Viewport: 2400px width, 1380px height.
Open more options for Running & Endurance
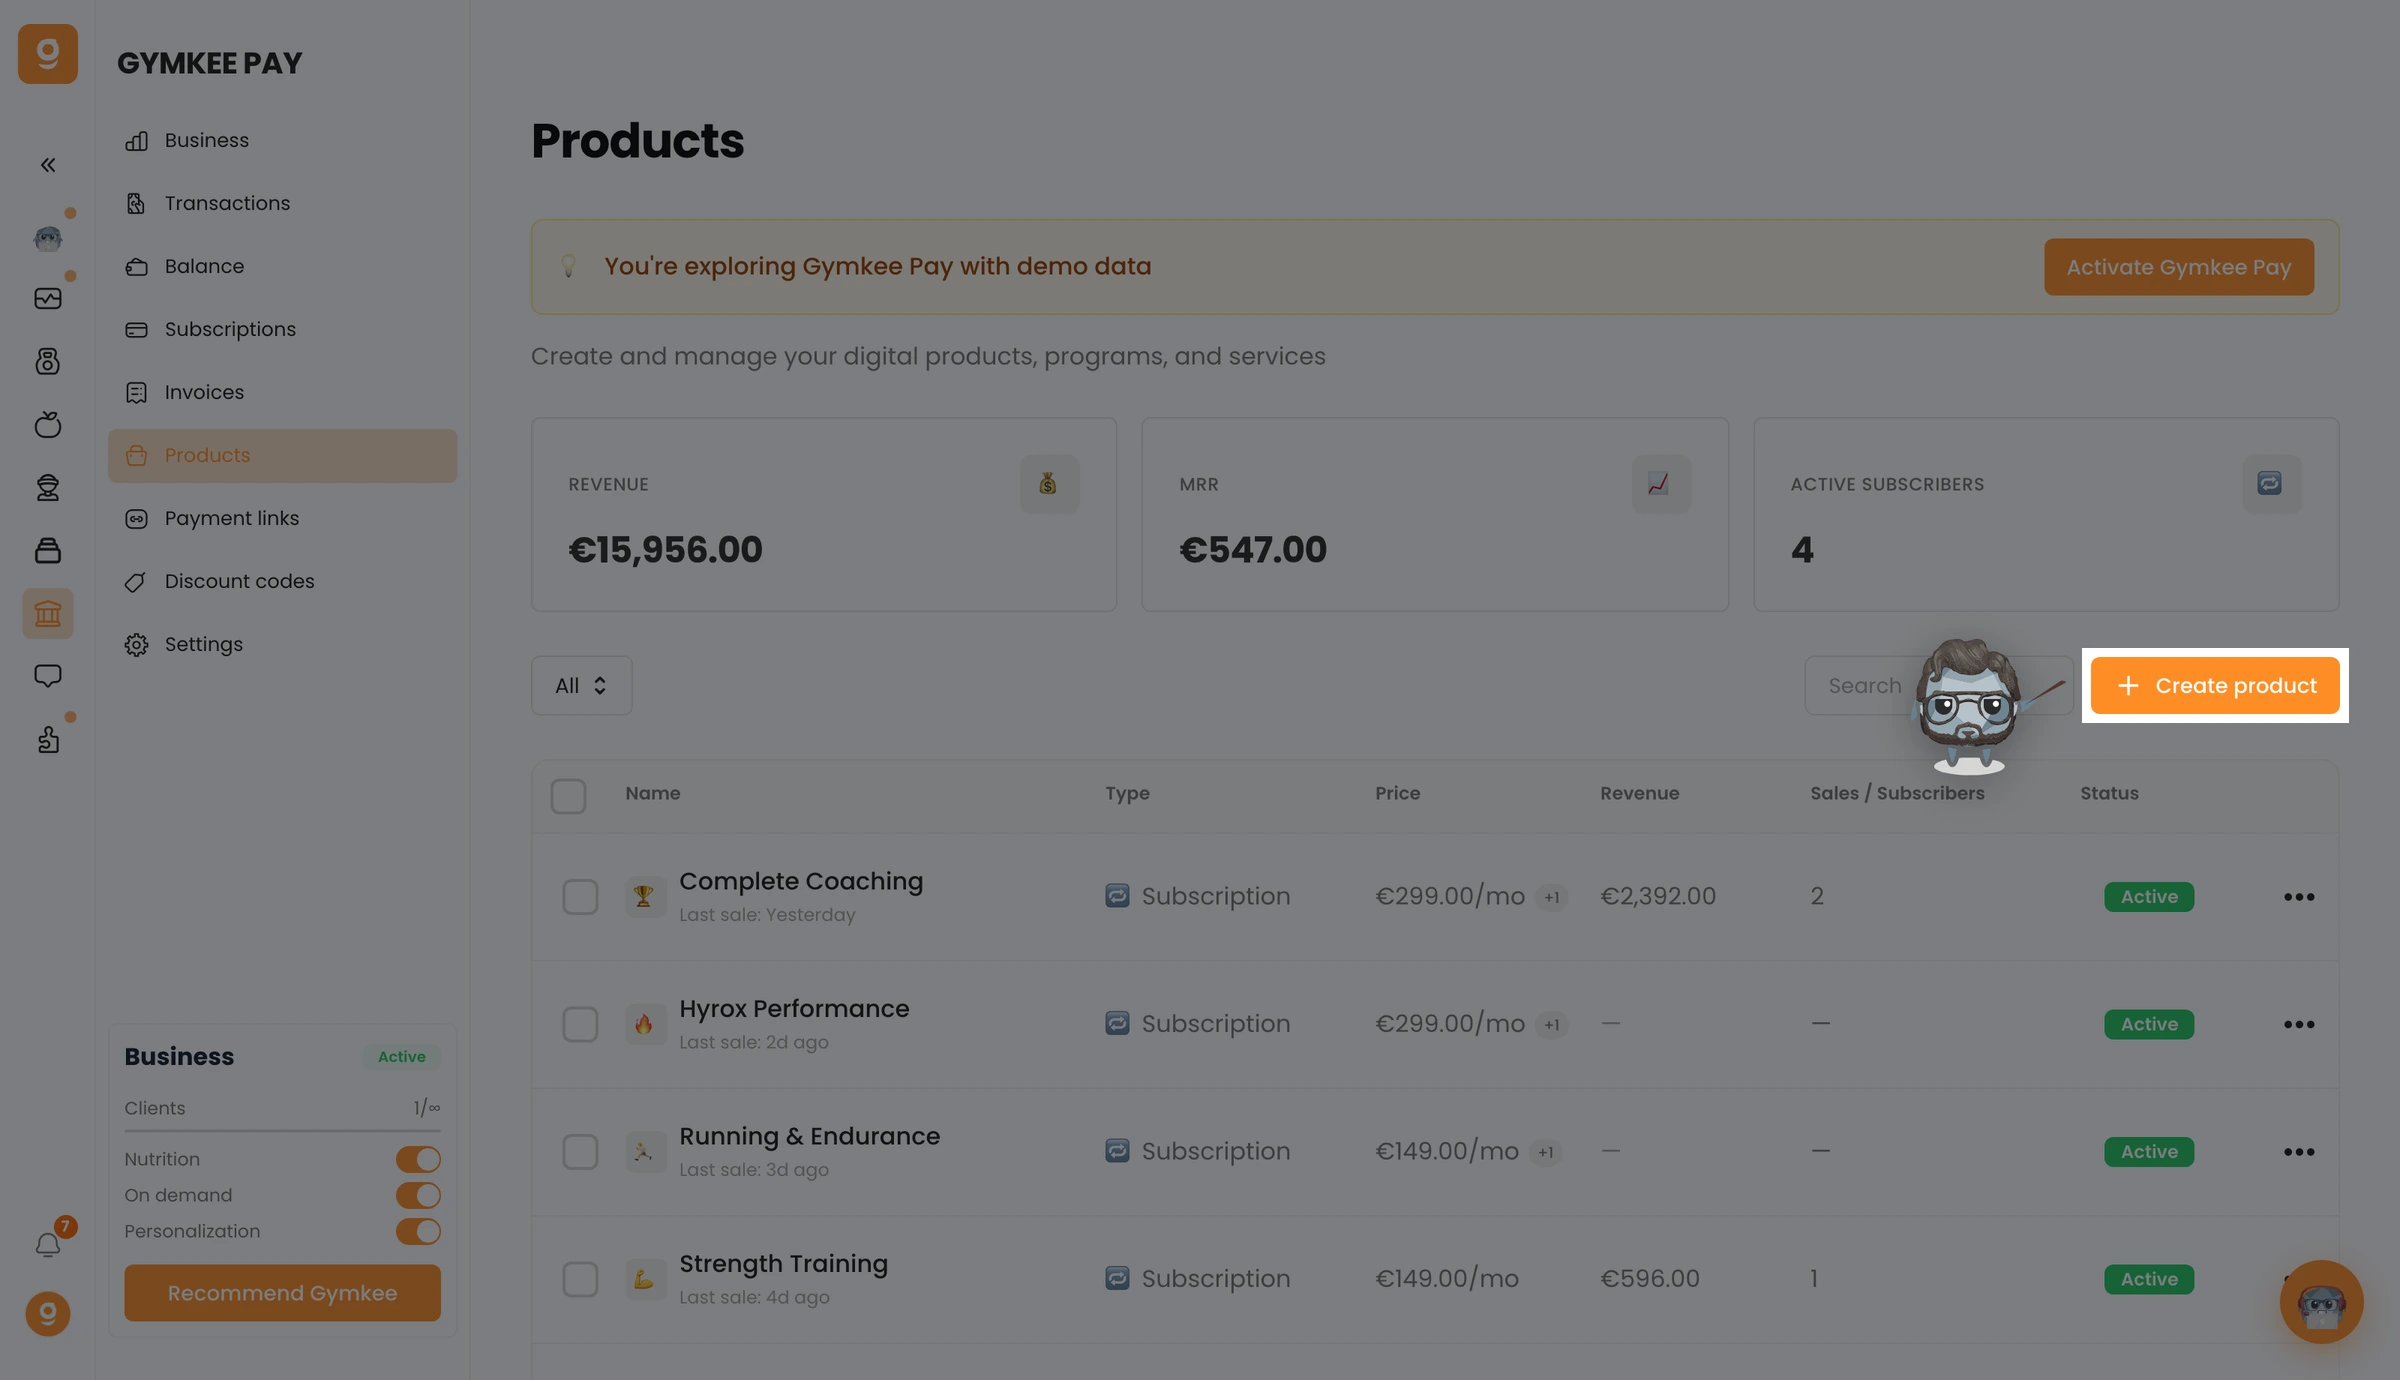tap(2299, 1152)
